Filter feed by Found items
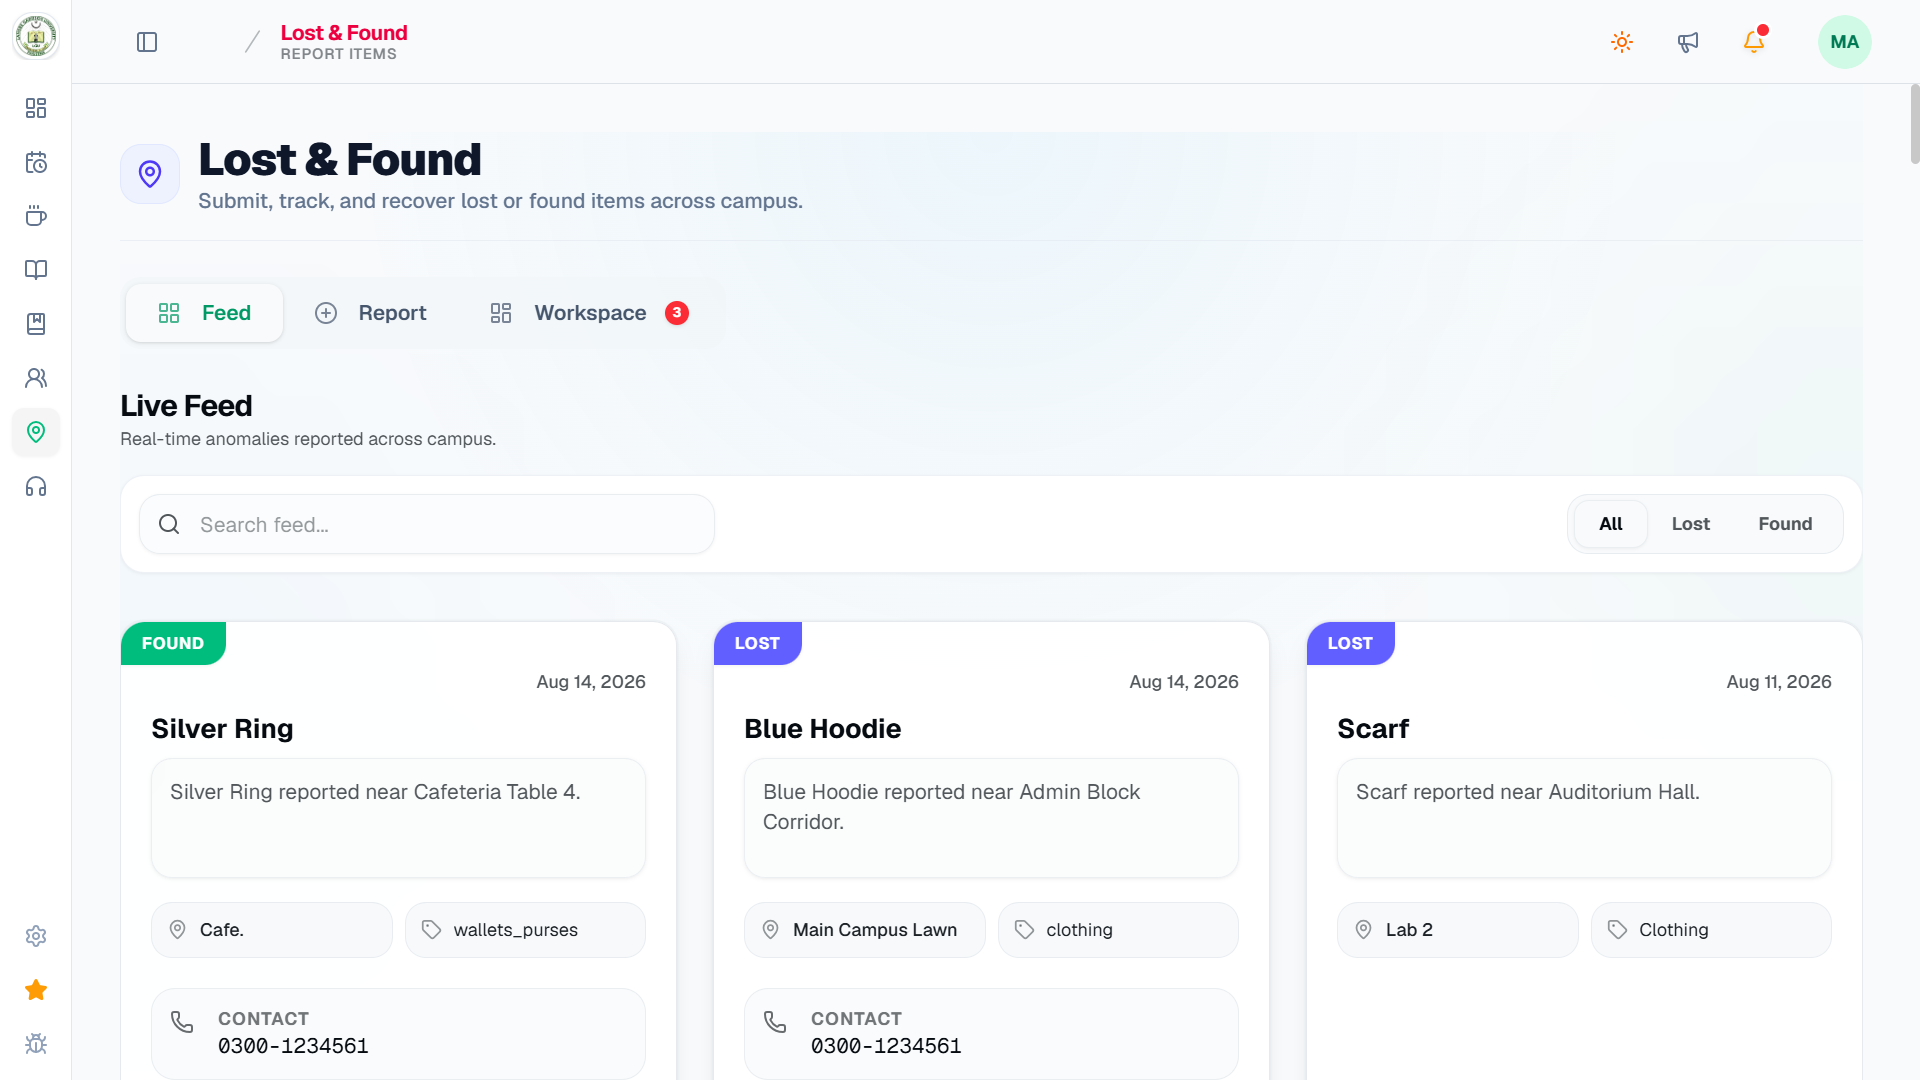 point(1785,524)
